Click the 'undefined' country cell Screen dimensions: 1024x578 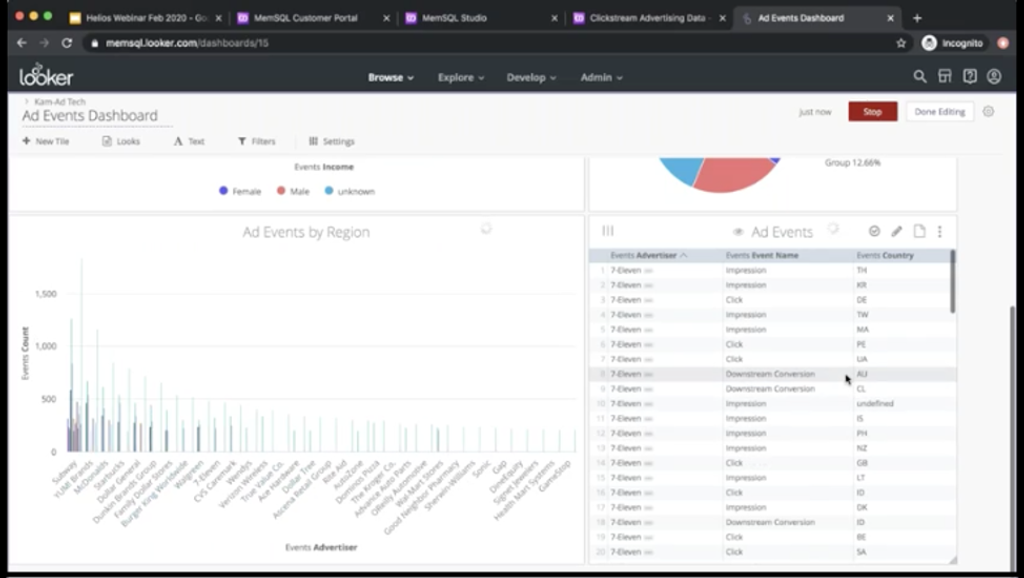[x=875, y=404]
